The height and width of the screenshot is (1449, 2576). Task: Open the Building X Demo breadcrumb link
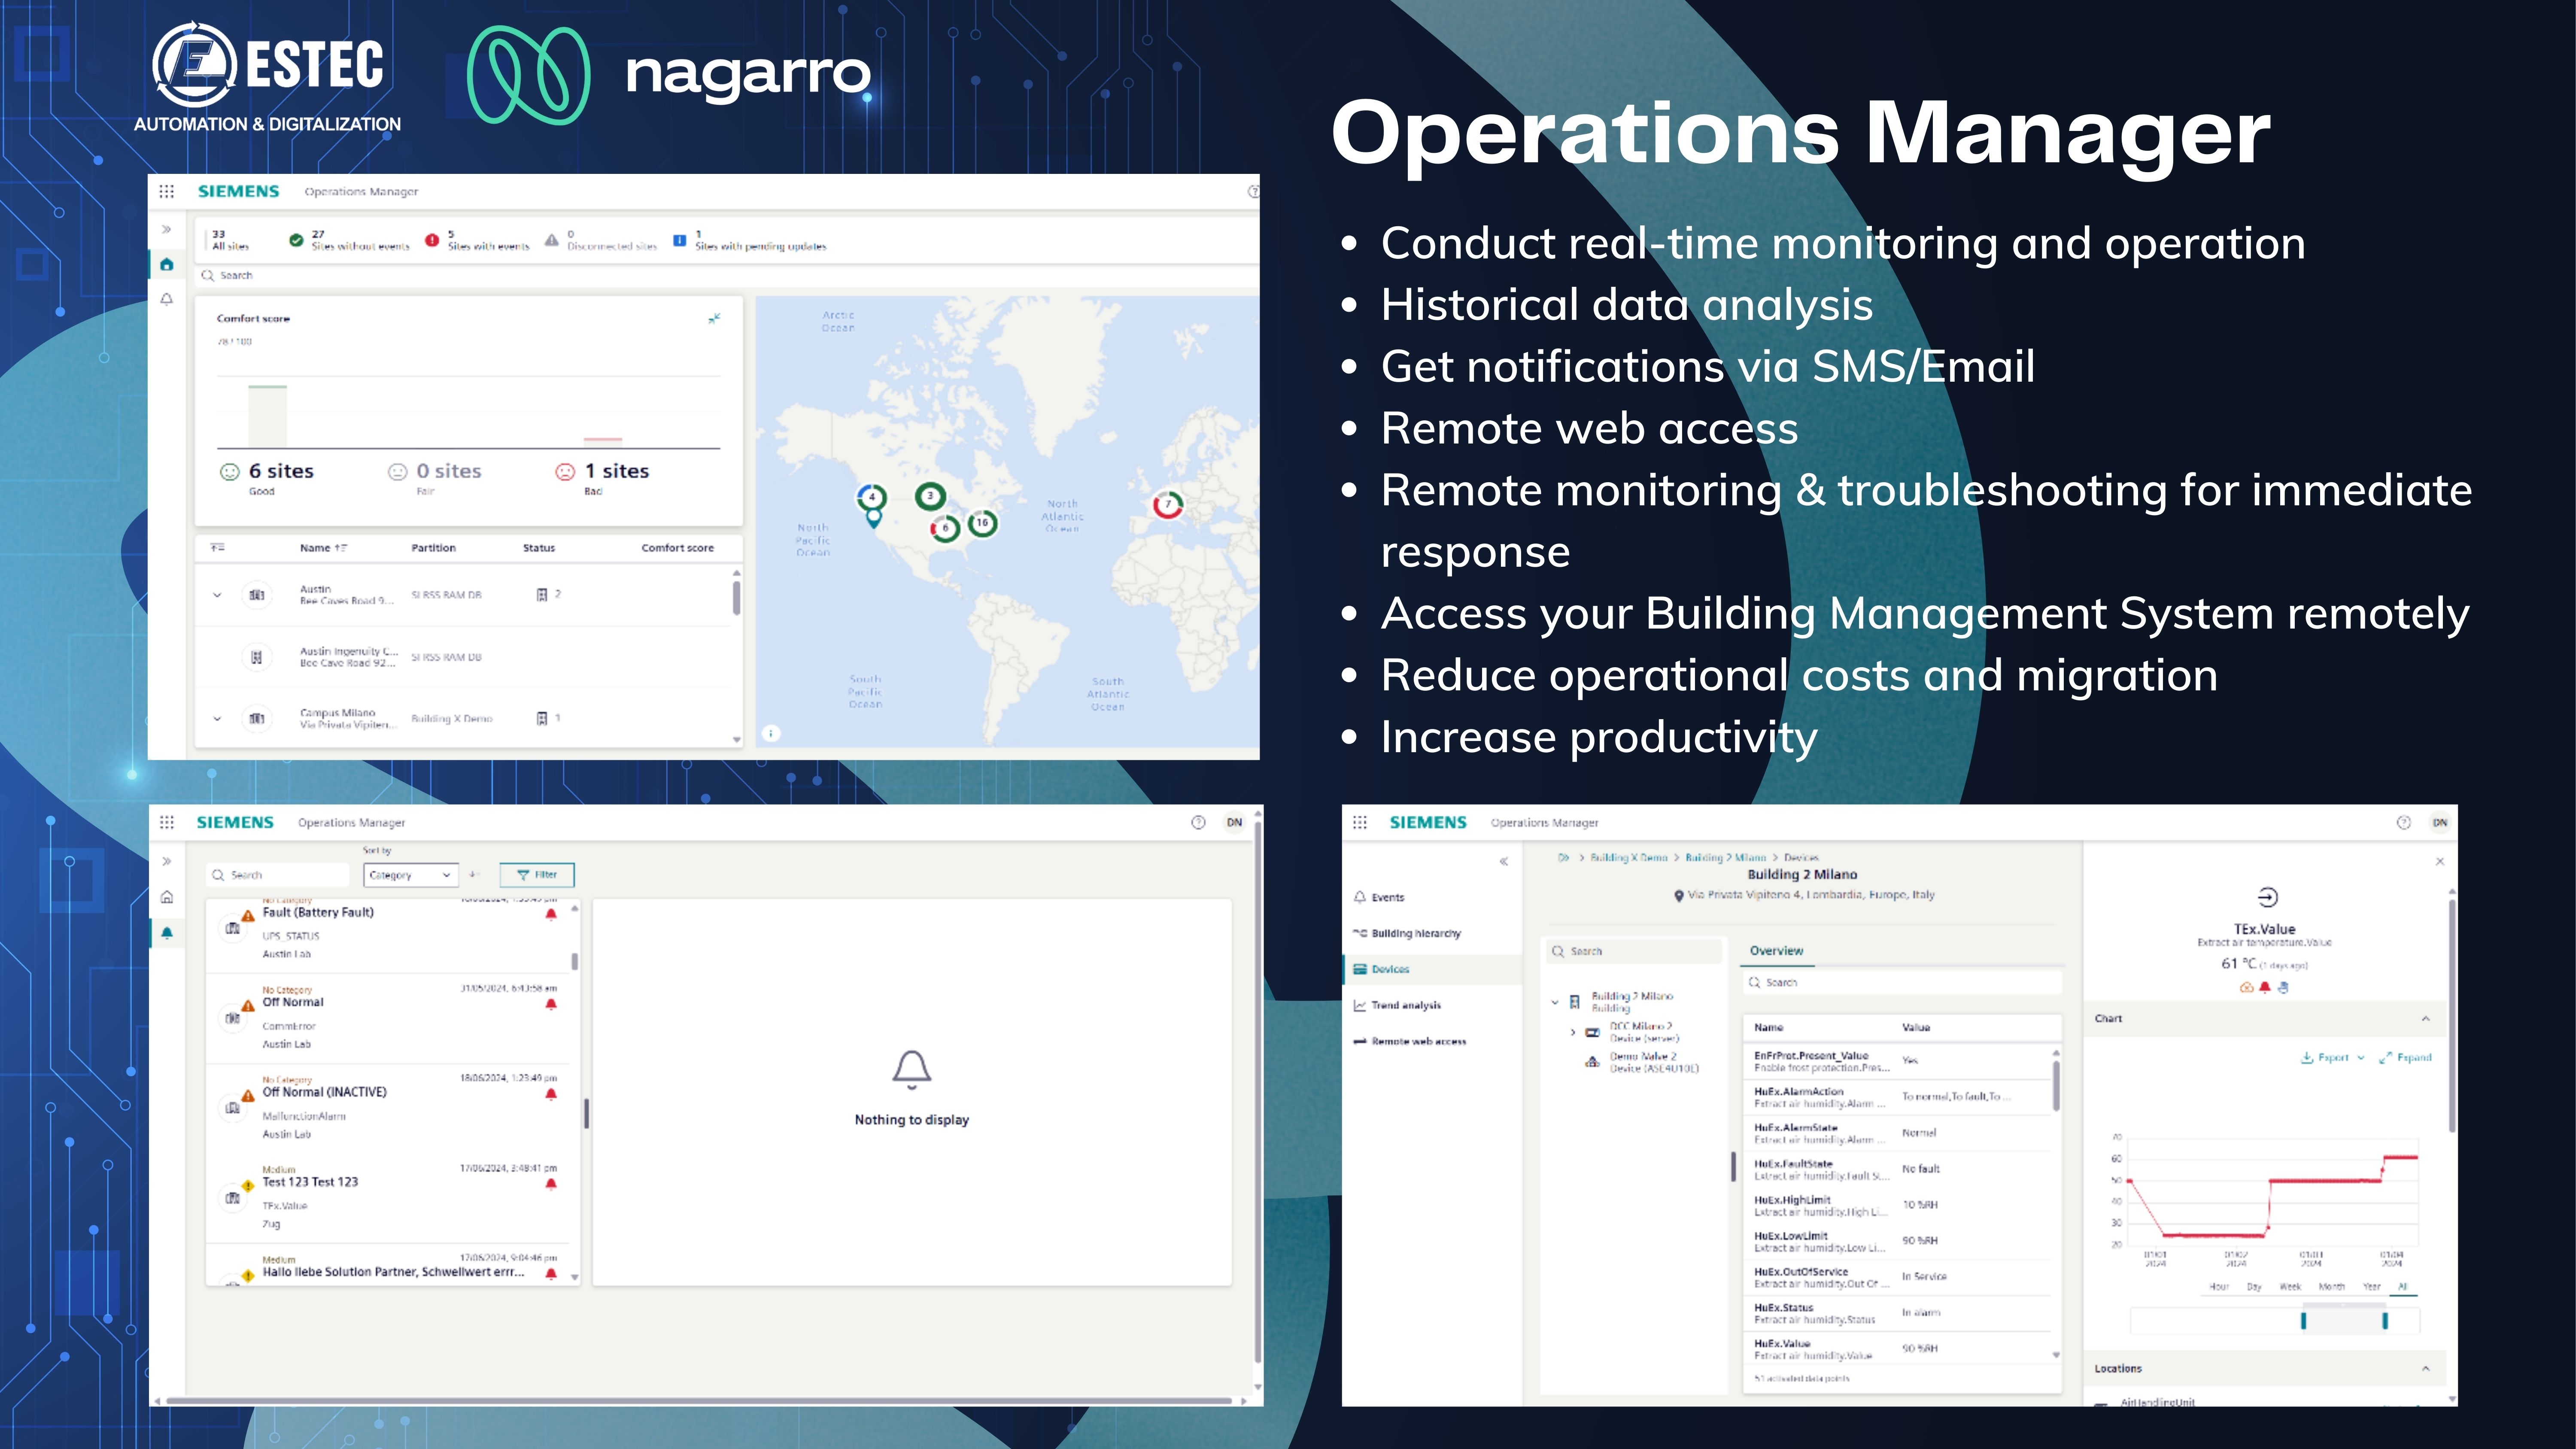pyautogui.click(x=1629, y=857)
